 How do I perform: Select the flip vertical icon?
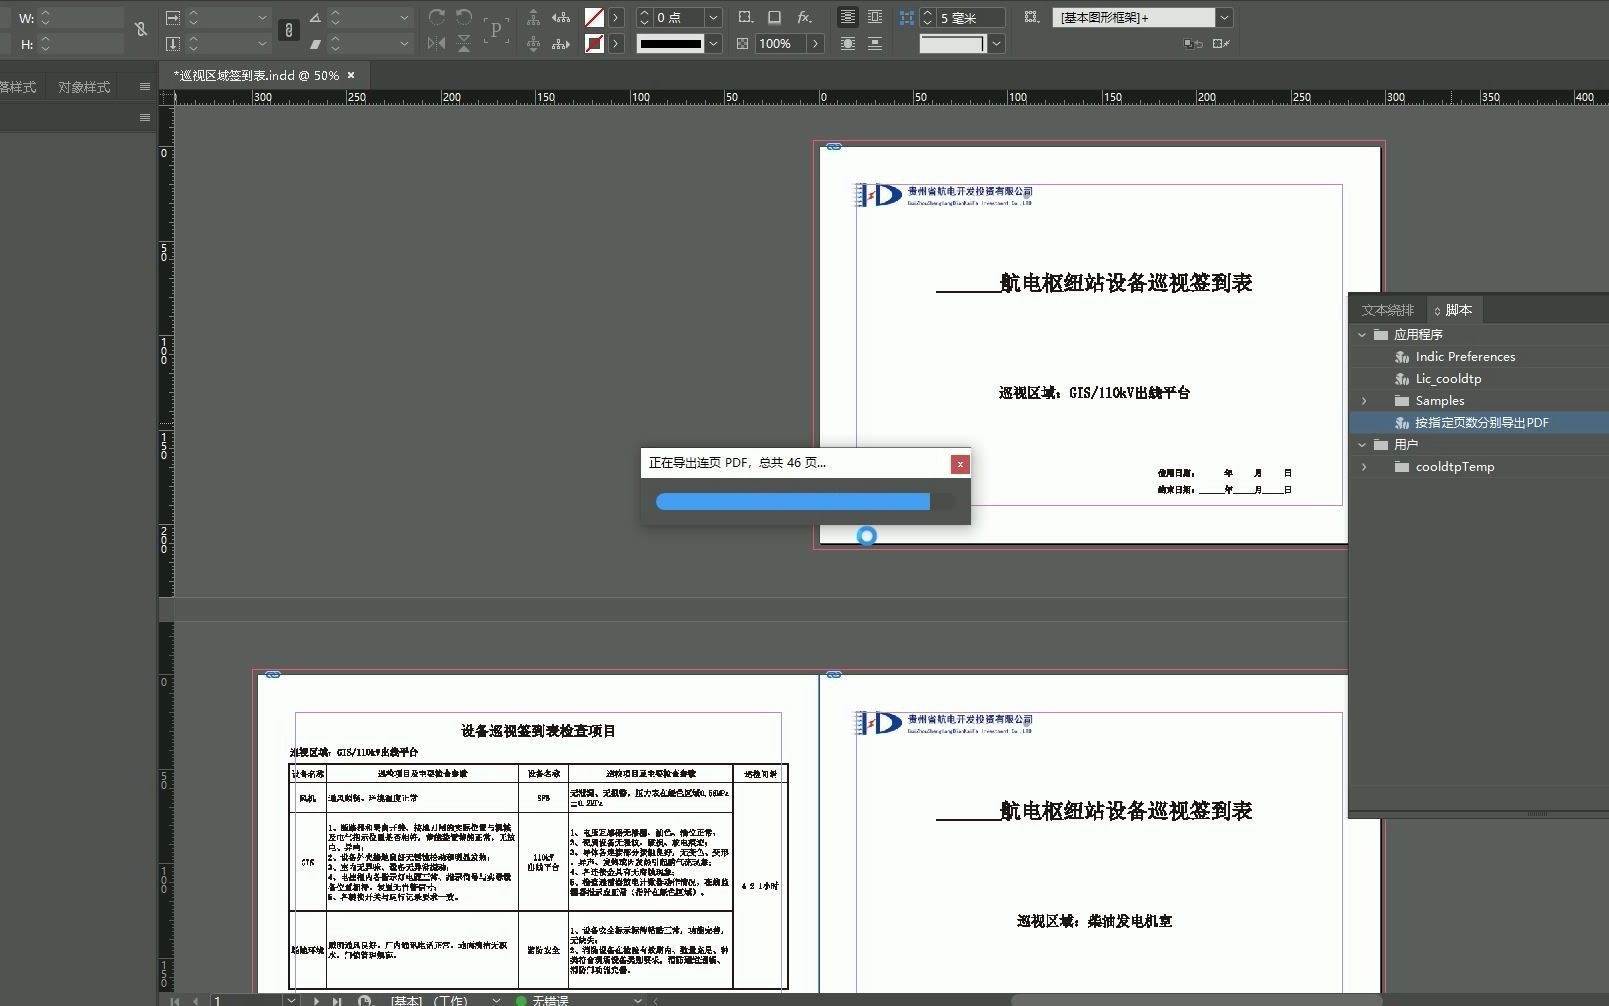click(x=464, y=44)
